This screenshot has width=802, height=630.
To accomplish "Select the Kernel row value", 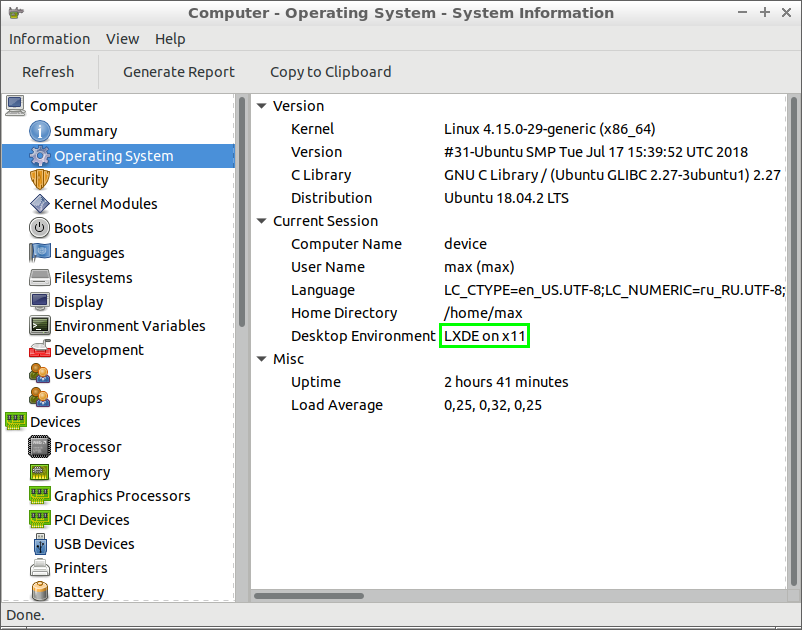I will (x=549, y=129).
